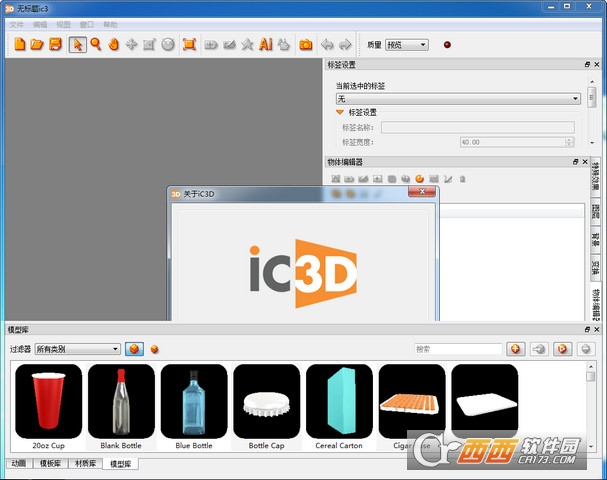Viewport: 607px width, 480px height.
Task: Click first icon in 物体编辑器 toolbar
Action: click(x=336, y=179)
